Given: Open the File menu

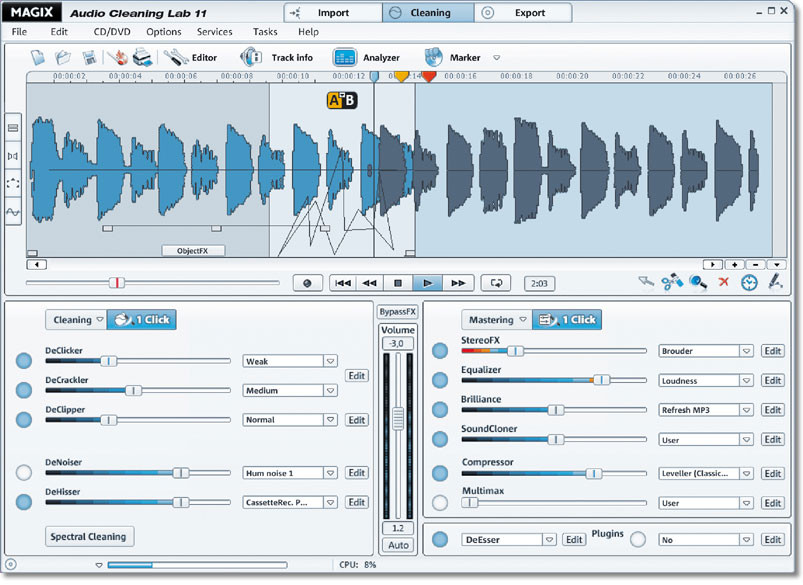Looking at the screenshot, I should [19, 32].
